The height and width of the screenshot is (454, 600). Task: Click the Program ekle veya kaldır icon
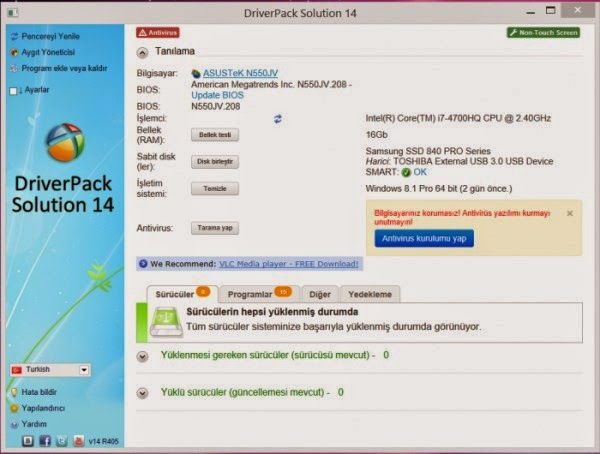tap(15, 69)
